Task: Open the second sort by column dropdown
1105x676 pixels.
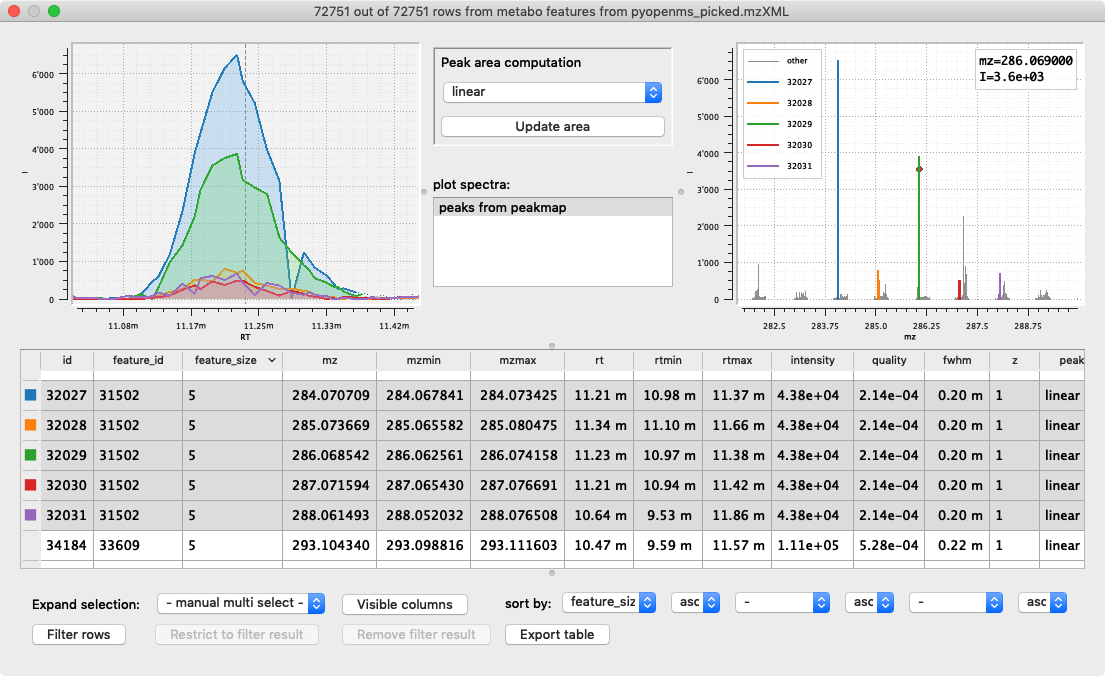Action: 782,603
